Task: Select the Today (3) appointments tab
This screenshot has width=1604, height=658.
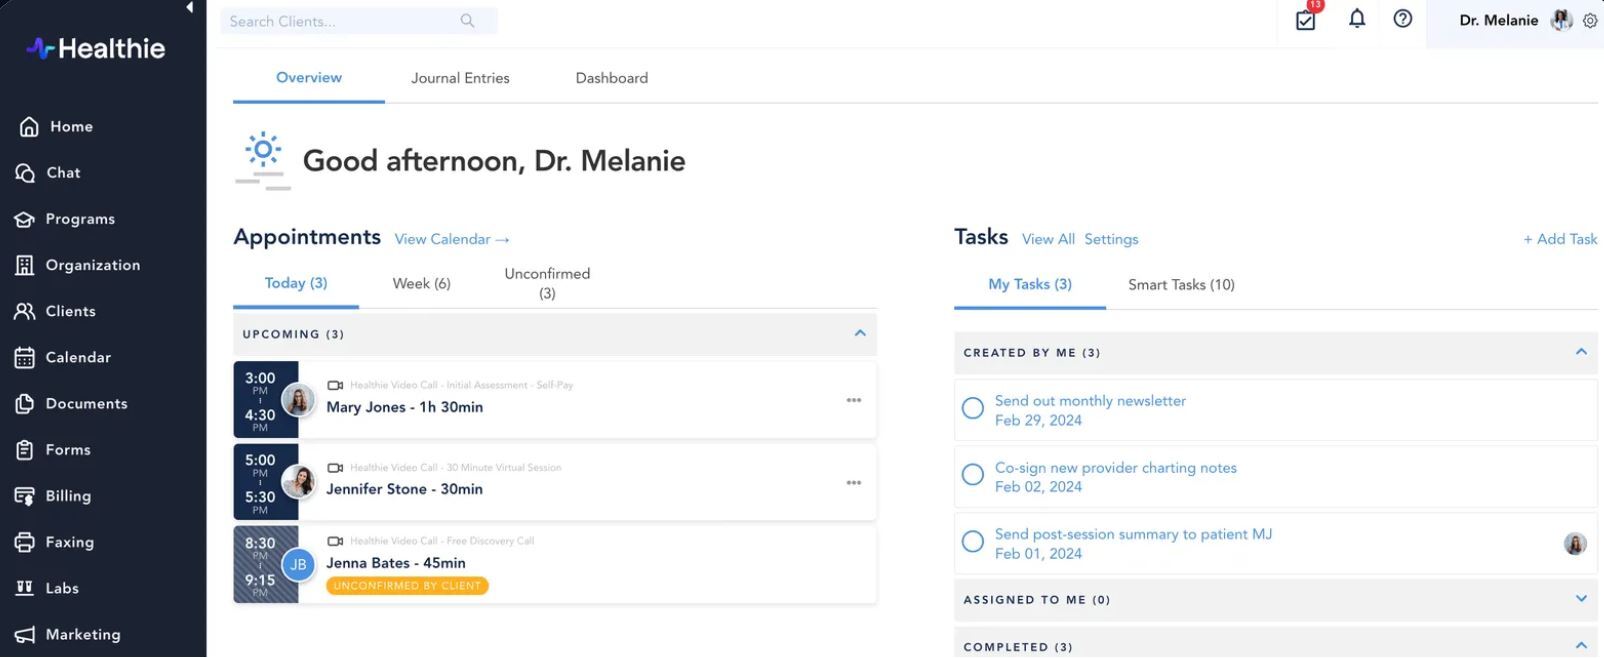Action: [296, 284]
